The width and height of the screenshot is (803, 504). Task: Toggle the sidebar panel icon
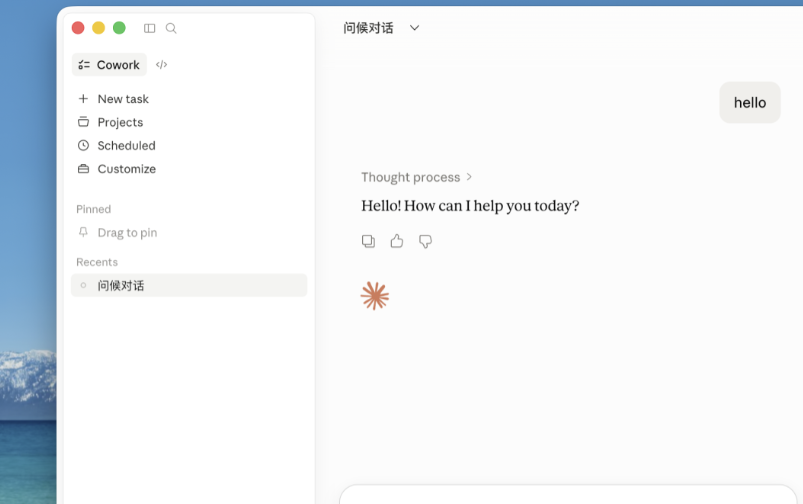click(x=150, y=28)
